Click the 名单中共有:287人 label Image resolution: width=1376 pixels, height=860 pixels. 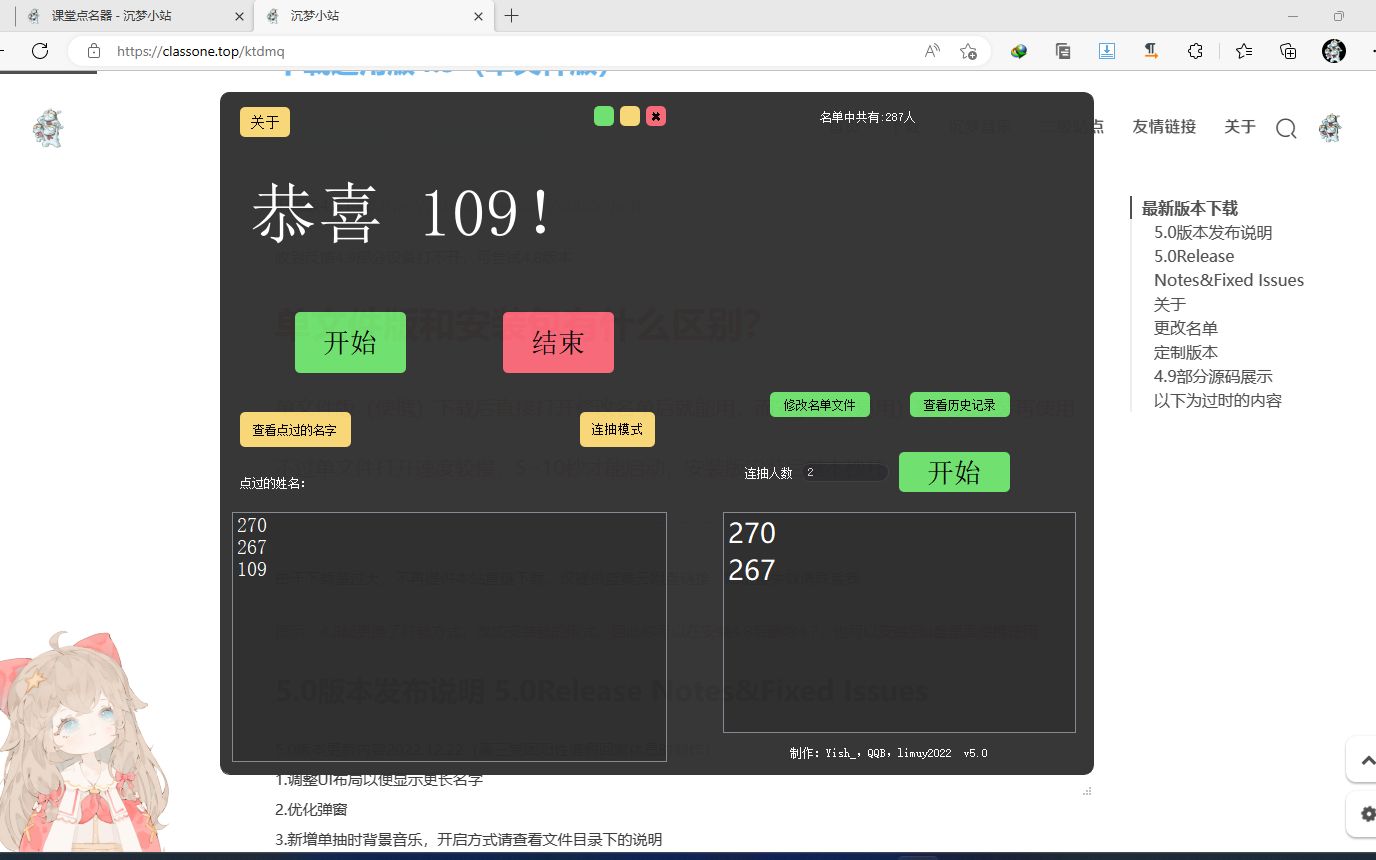tap(867, 117)
